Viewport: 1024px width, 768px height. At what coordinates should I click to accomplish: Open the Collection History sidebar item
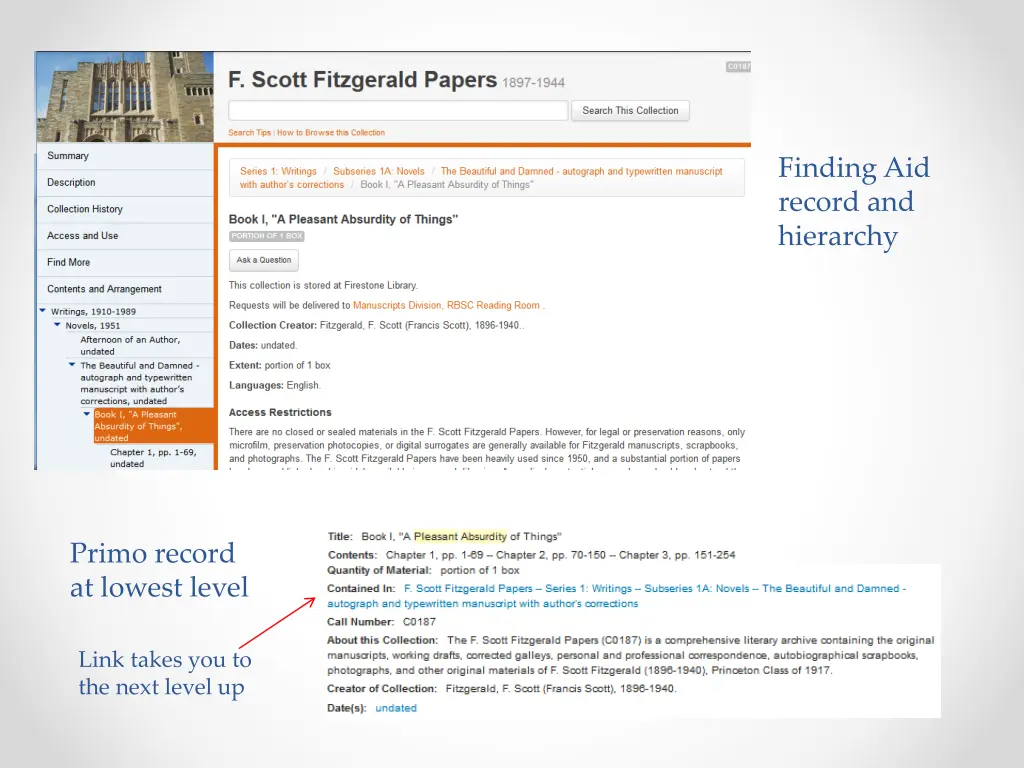pos(125,209)
